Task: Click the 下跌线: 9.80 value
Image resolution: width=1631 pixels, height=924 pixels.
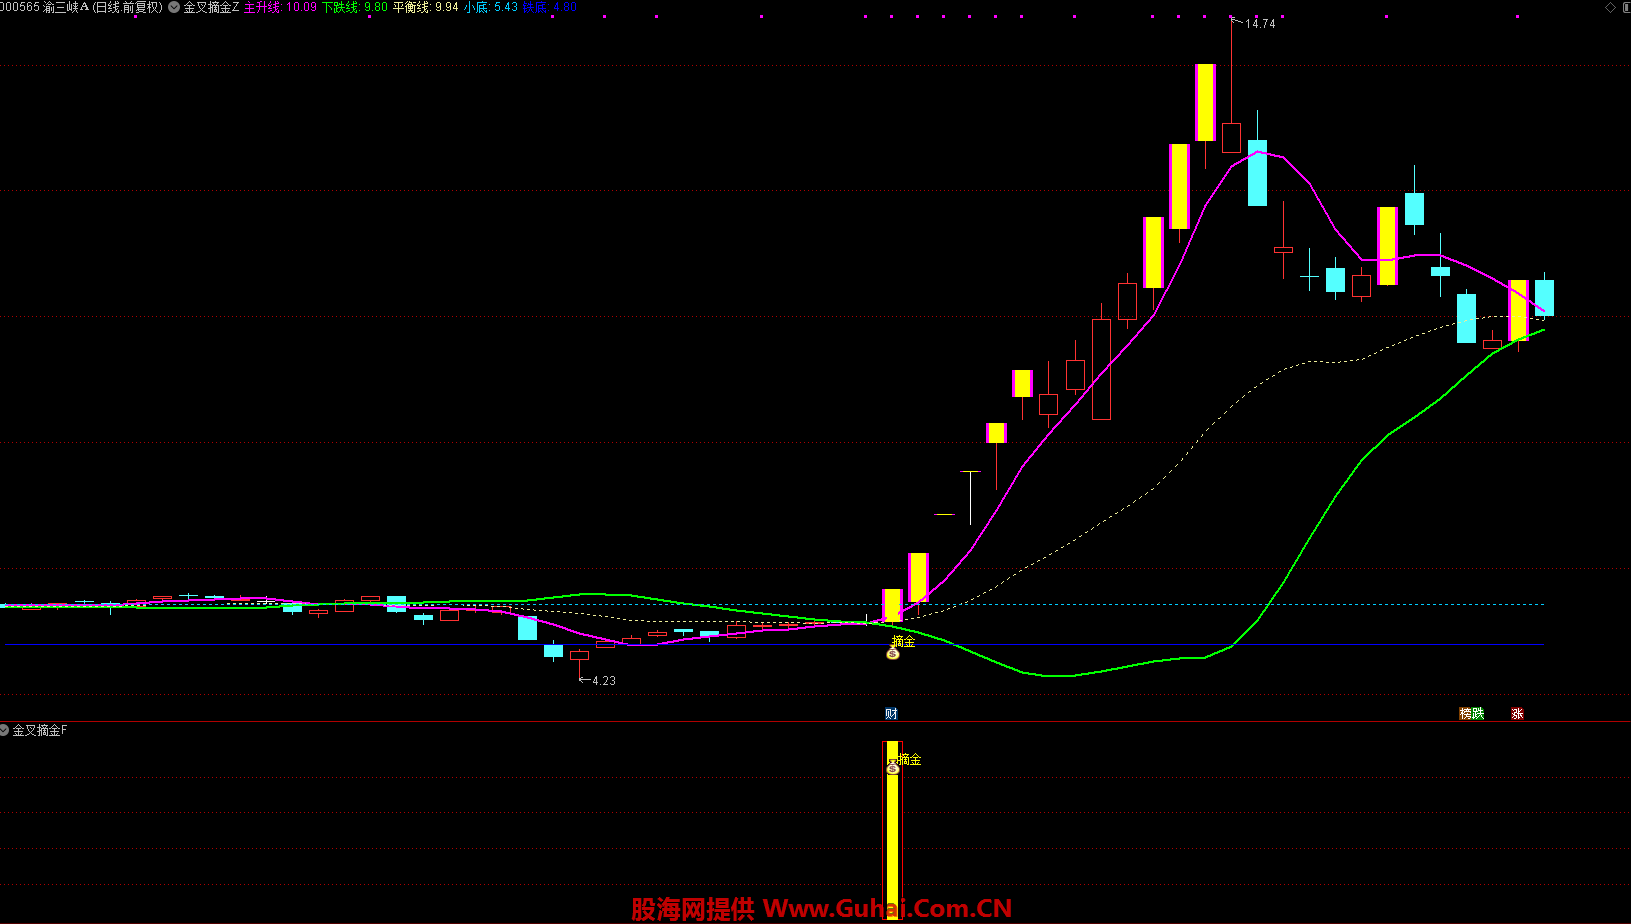Action: point(355,7)
